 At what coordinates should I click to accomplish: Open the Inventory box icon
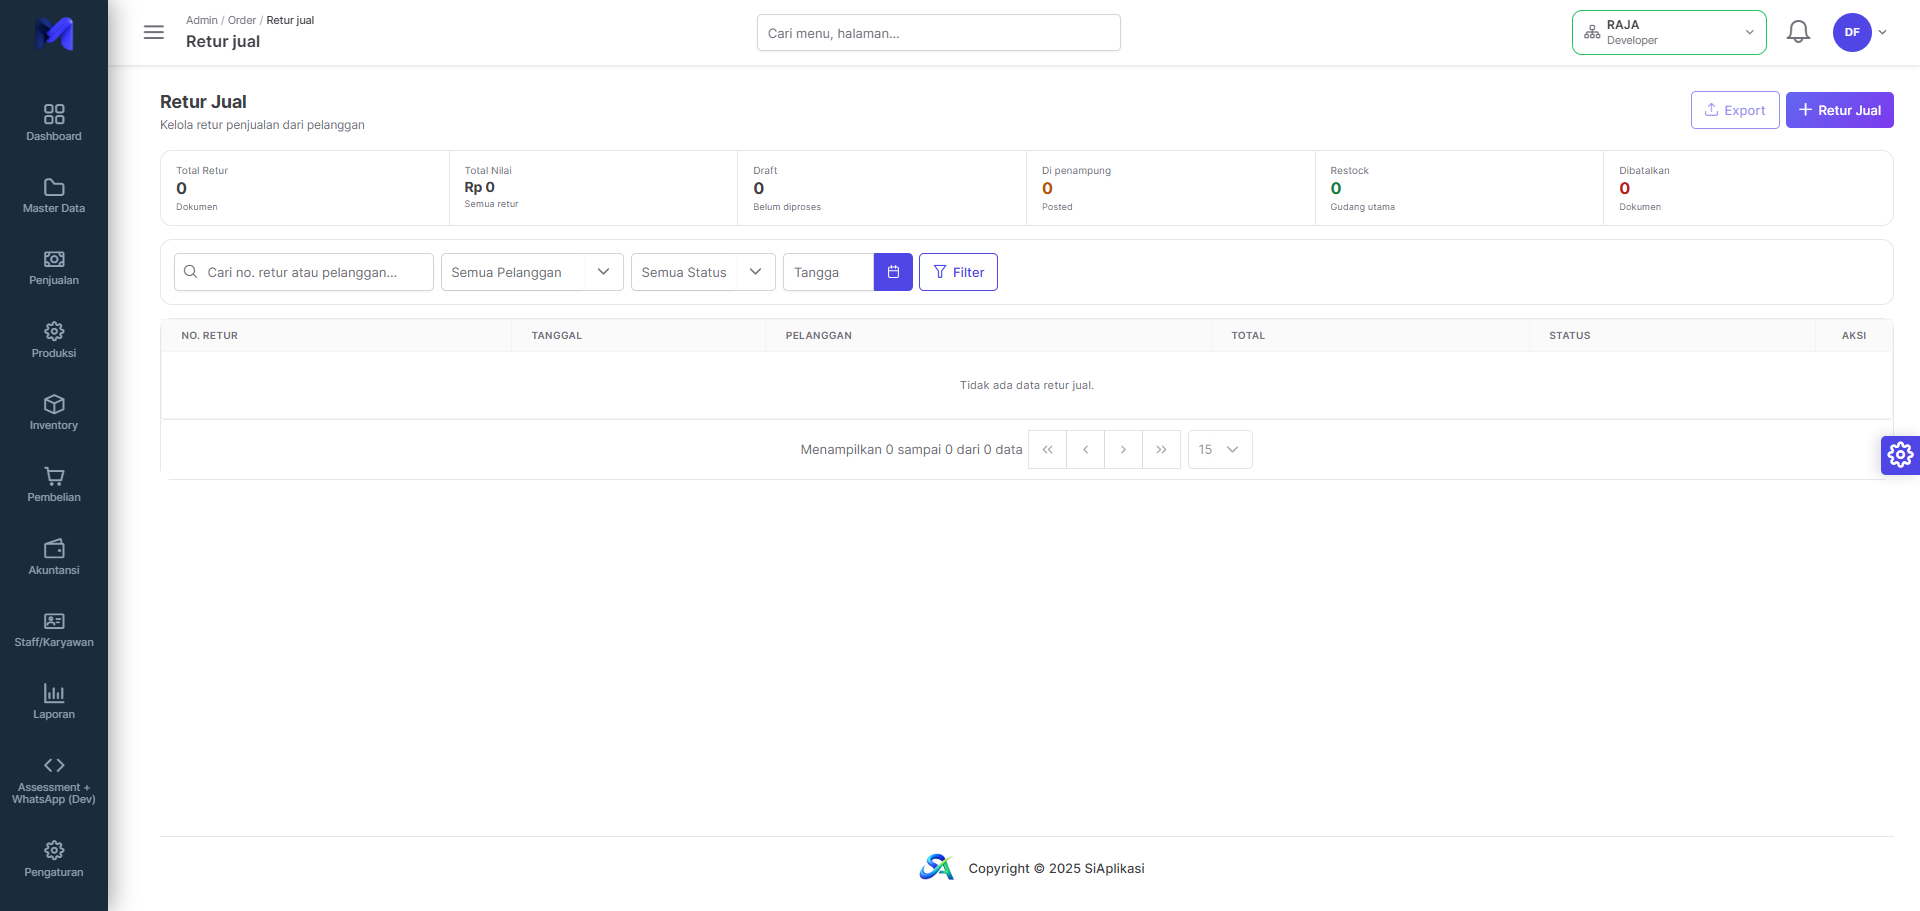[54, 404]
